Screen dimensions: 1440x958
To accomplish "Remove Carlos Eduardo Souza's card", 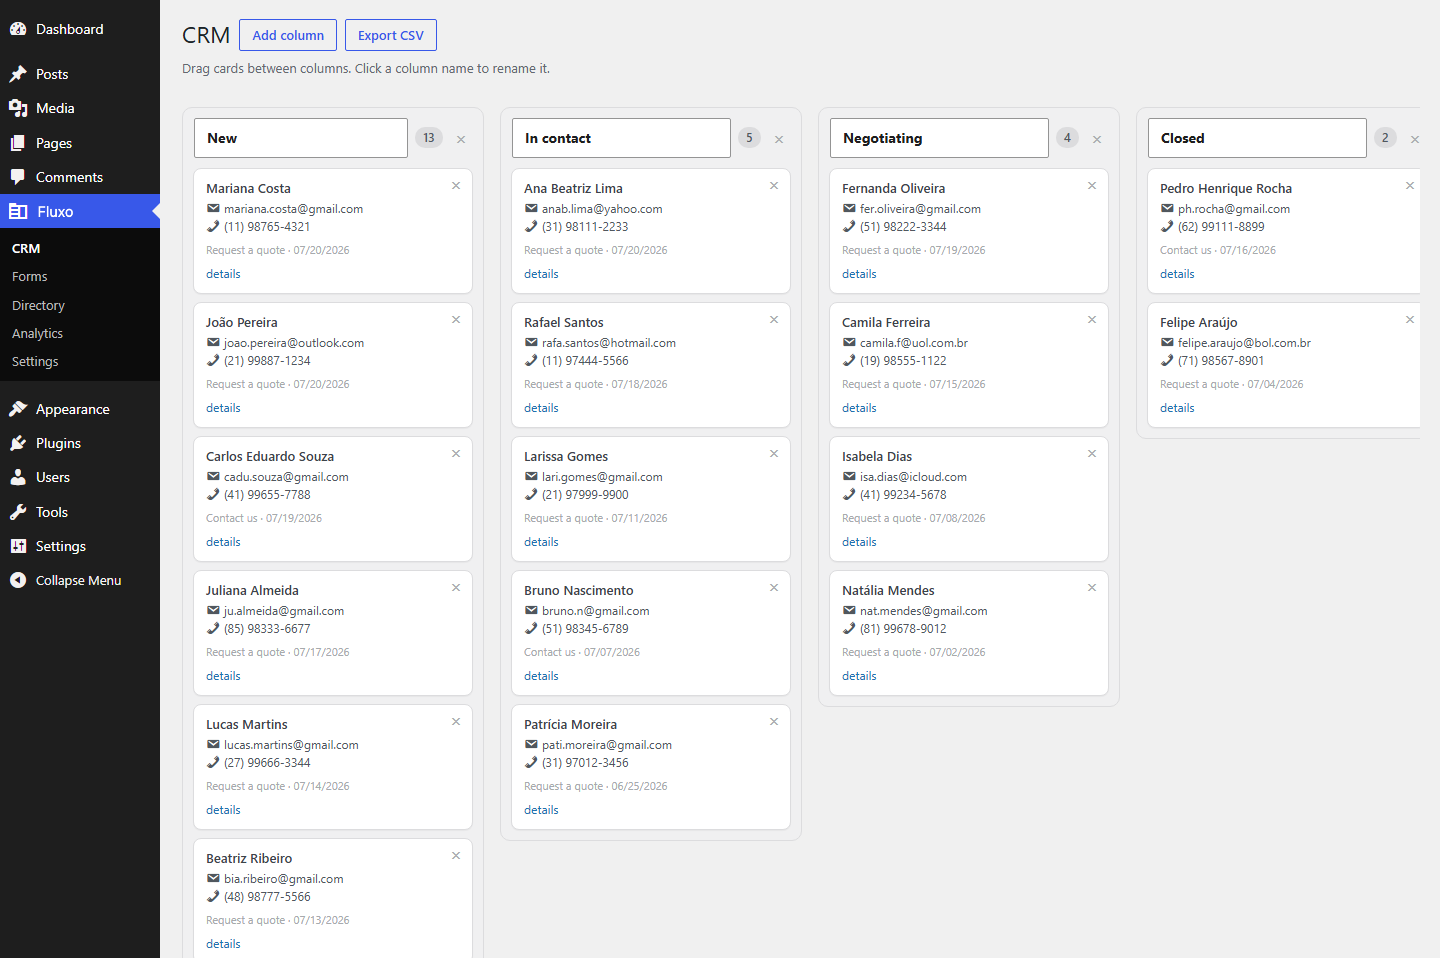I will (456, 454).
